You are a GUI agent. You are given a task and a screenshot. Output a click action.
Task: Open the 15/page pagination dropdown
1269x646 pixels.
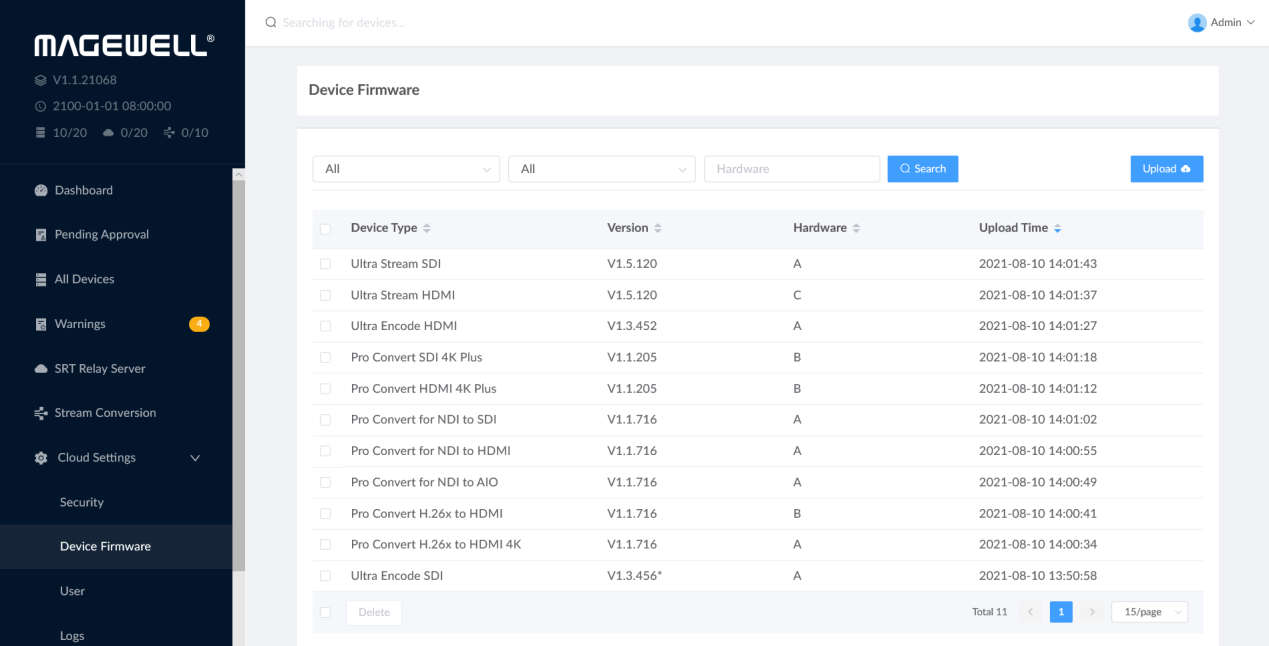[1149, 612]
